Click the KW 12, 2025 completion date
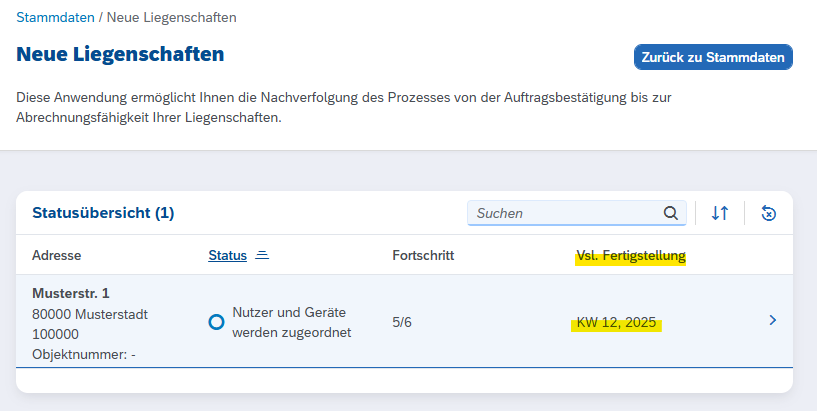 pos(614,323)
